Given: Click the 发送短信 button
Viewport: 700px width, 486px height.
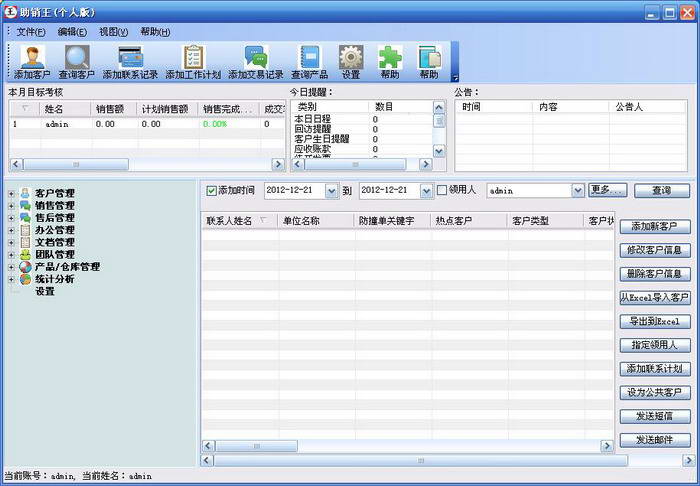Looking at the screenshot, I should coord(655,416).
